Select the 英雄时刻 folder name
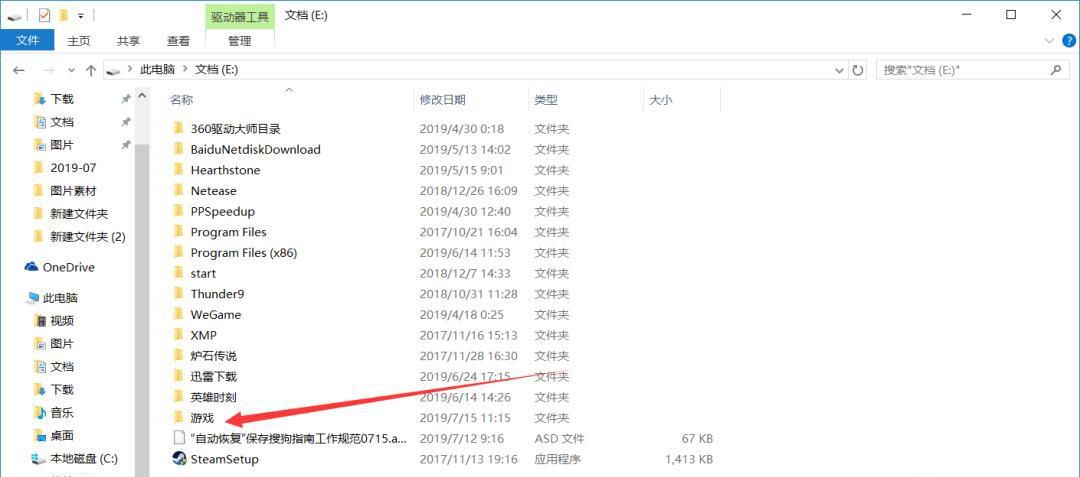1080x477 pixels. click(x=214, y=397)
